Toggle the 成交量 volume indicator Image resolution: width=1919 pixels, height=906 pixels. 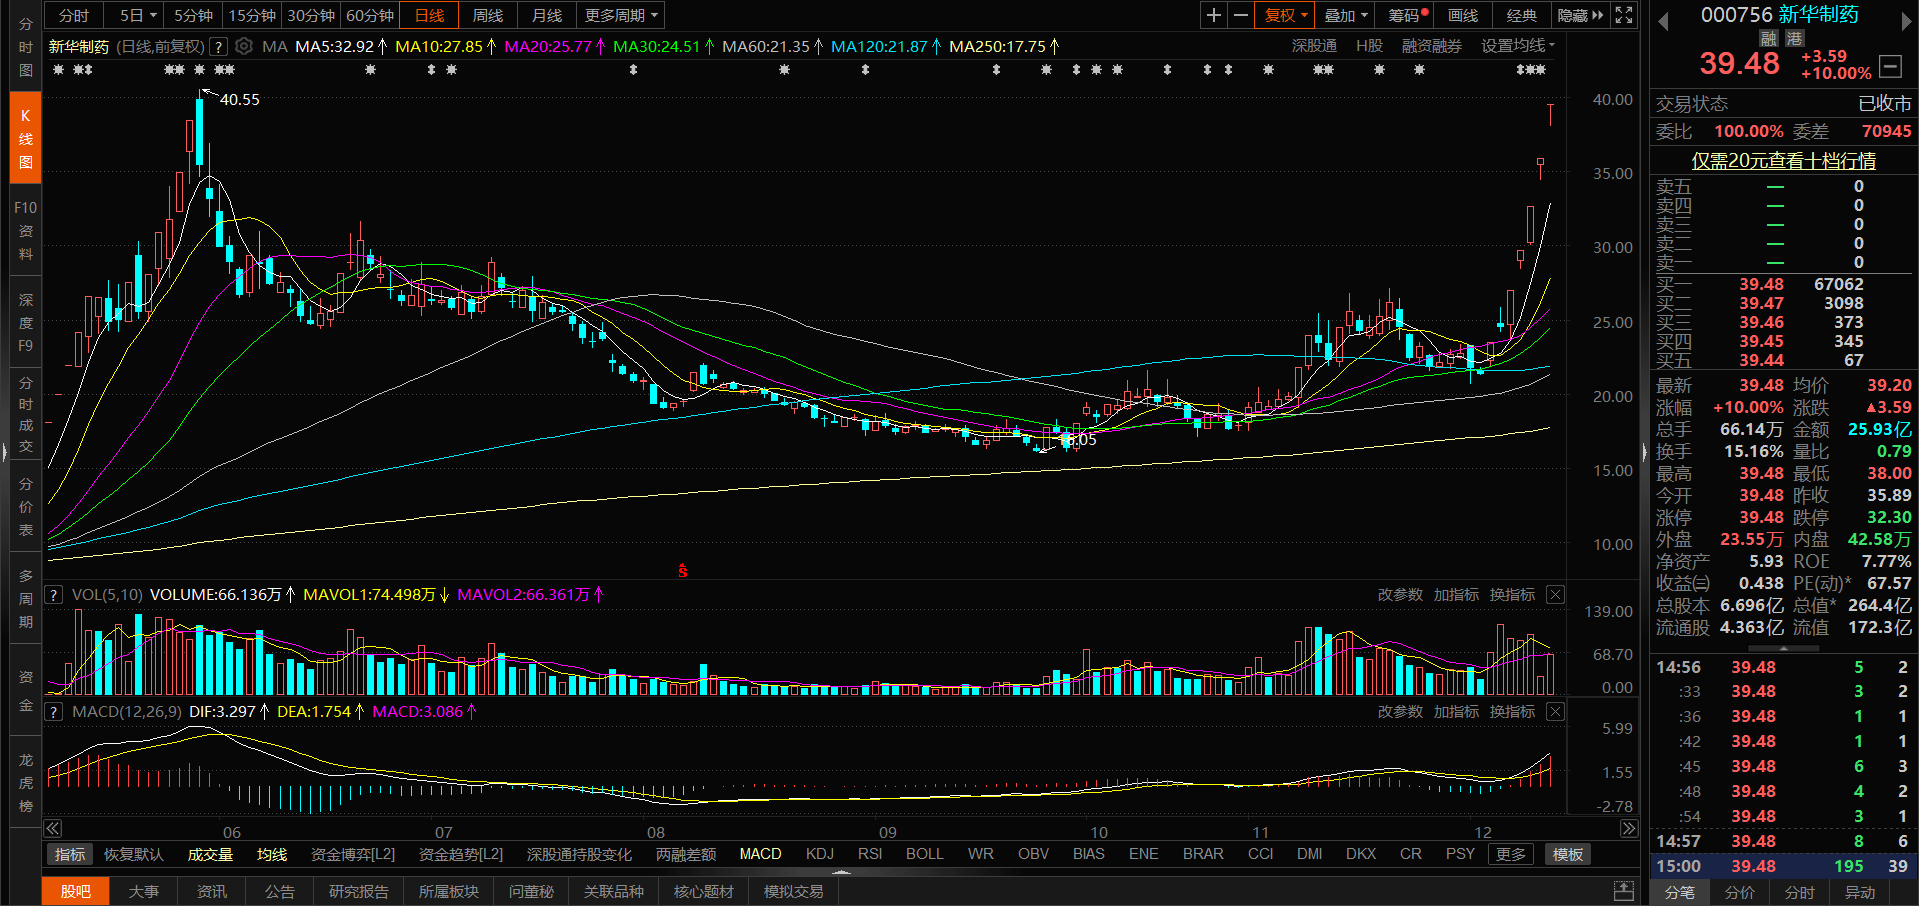210,854
